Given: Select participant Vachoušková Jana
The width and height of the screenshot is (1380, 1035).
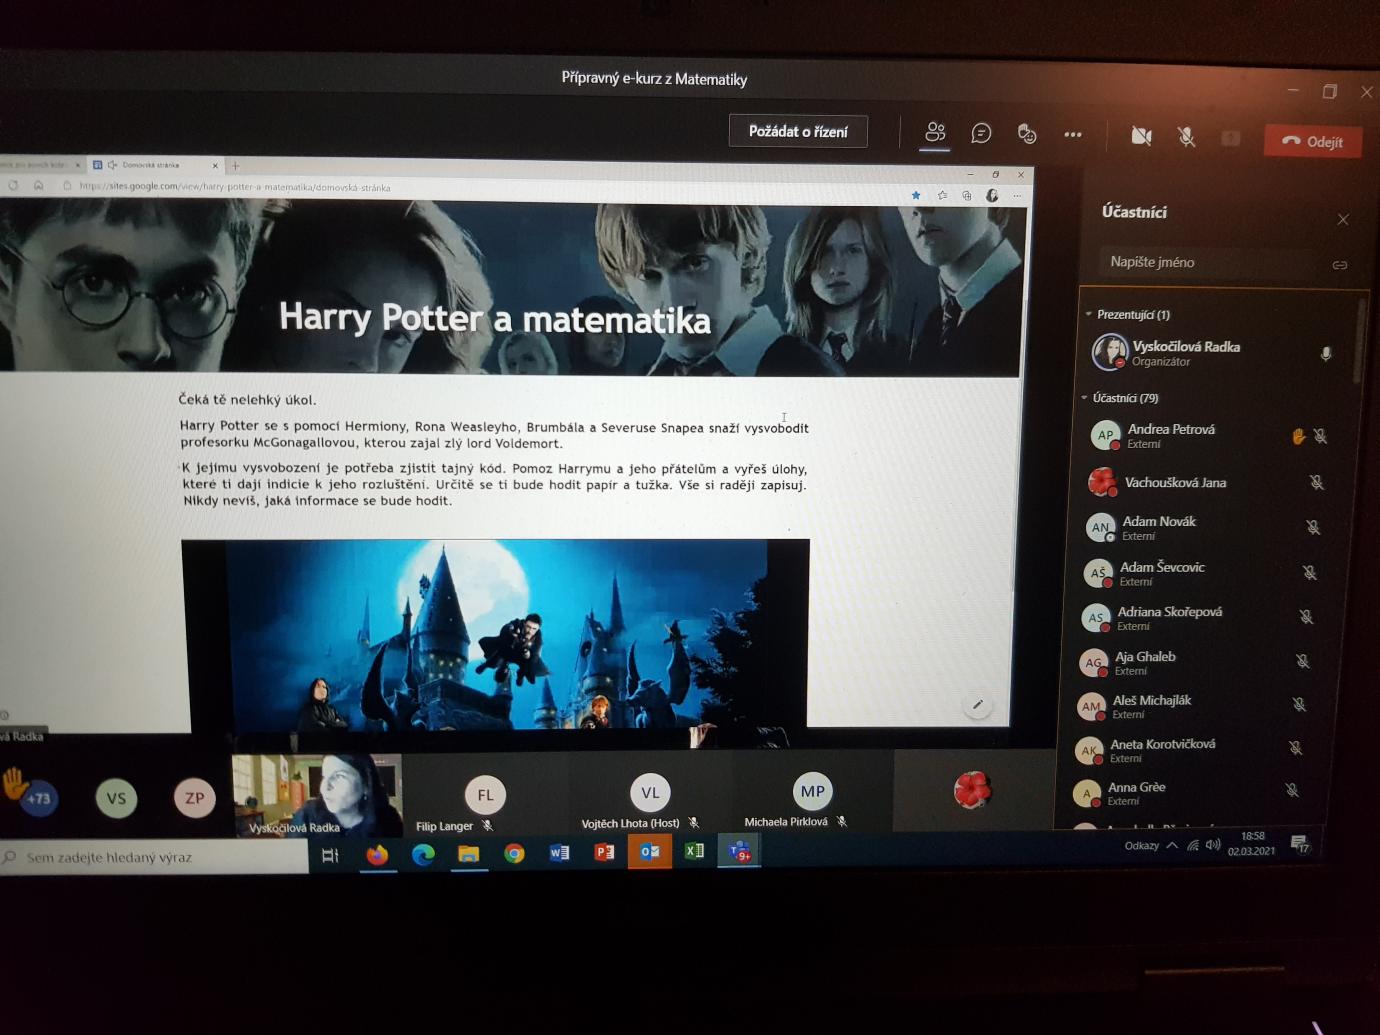Looking at the screenshot, I should pyautogui.click(x=1206, y=482).
